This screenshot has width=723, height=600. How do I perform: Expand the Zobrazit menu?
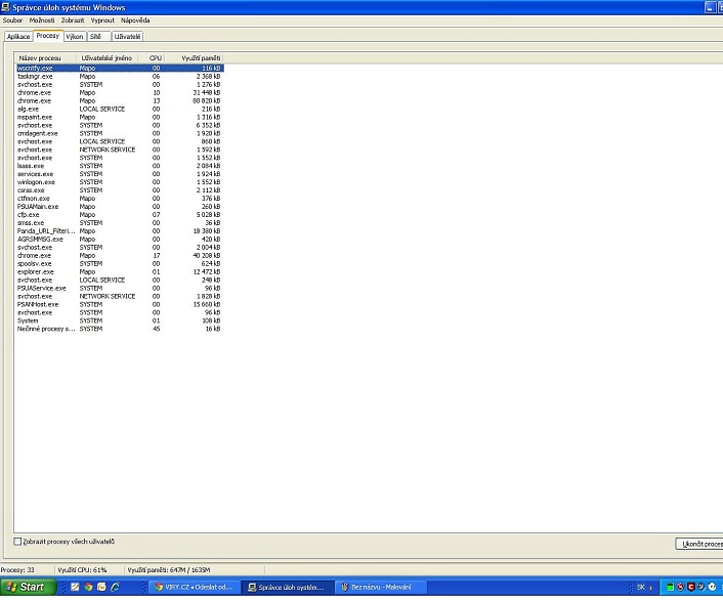pos(72,20)
